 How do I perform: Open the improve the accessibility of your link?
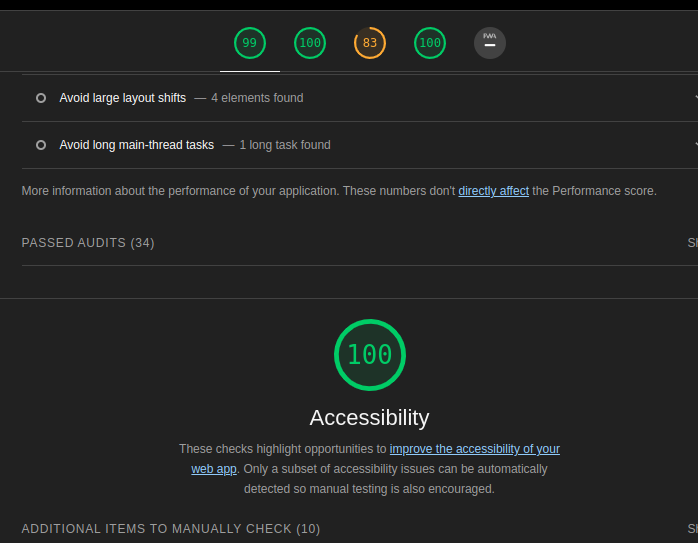pyautogui.click(x=475, y=449)
